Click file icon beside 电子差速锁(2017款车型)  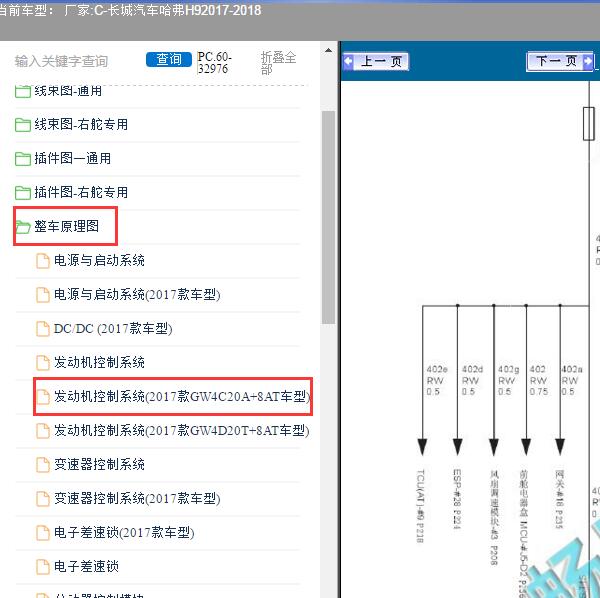click(42, 533)
